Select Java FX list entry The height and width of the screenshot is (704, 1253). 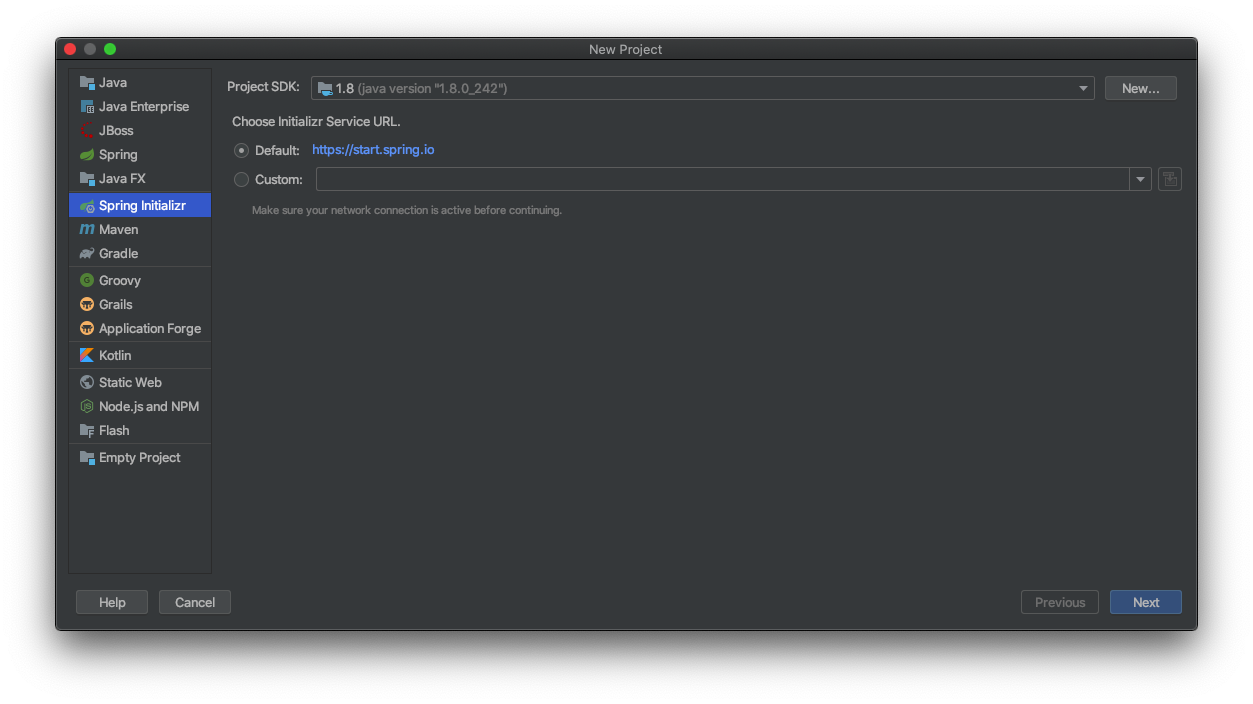(140, 178)
